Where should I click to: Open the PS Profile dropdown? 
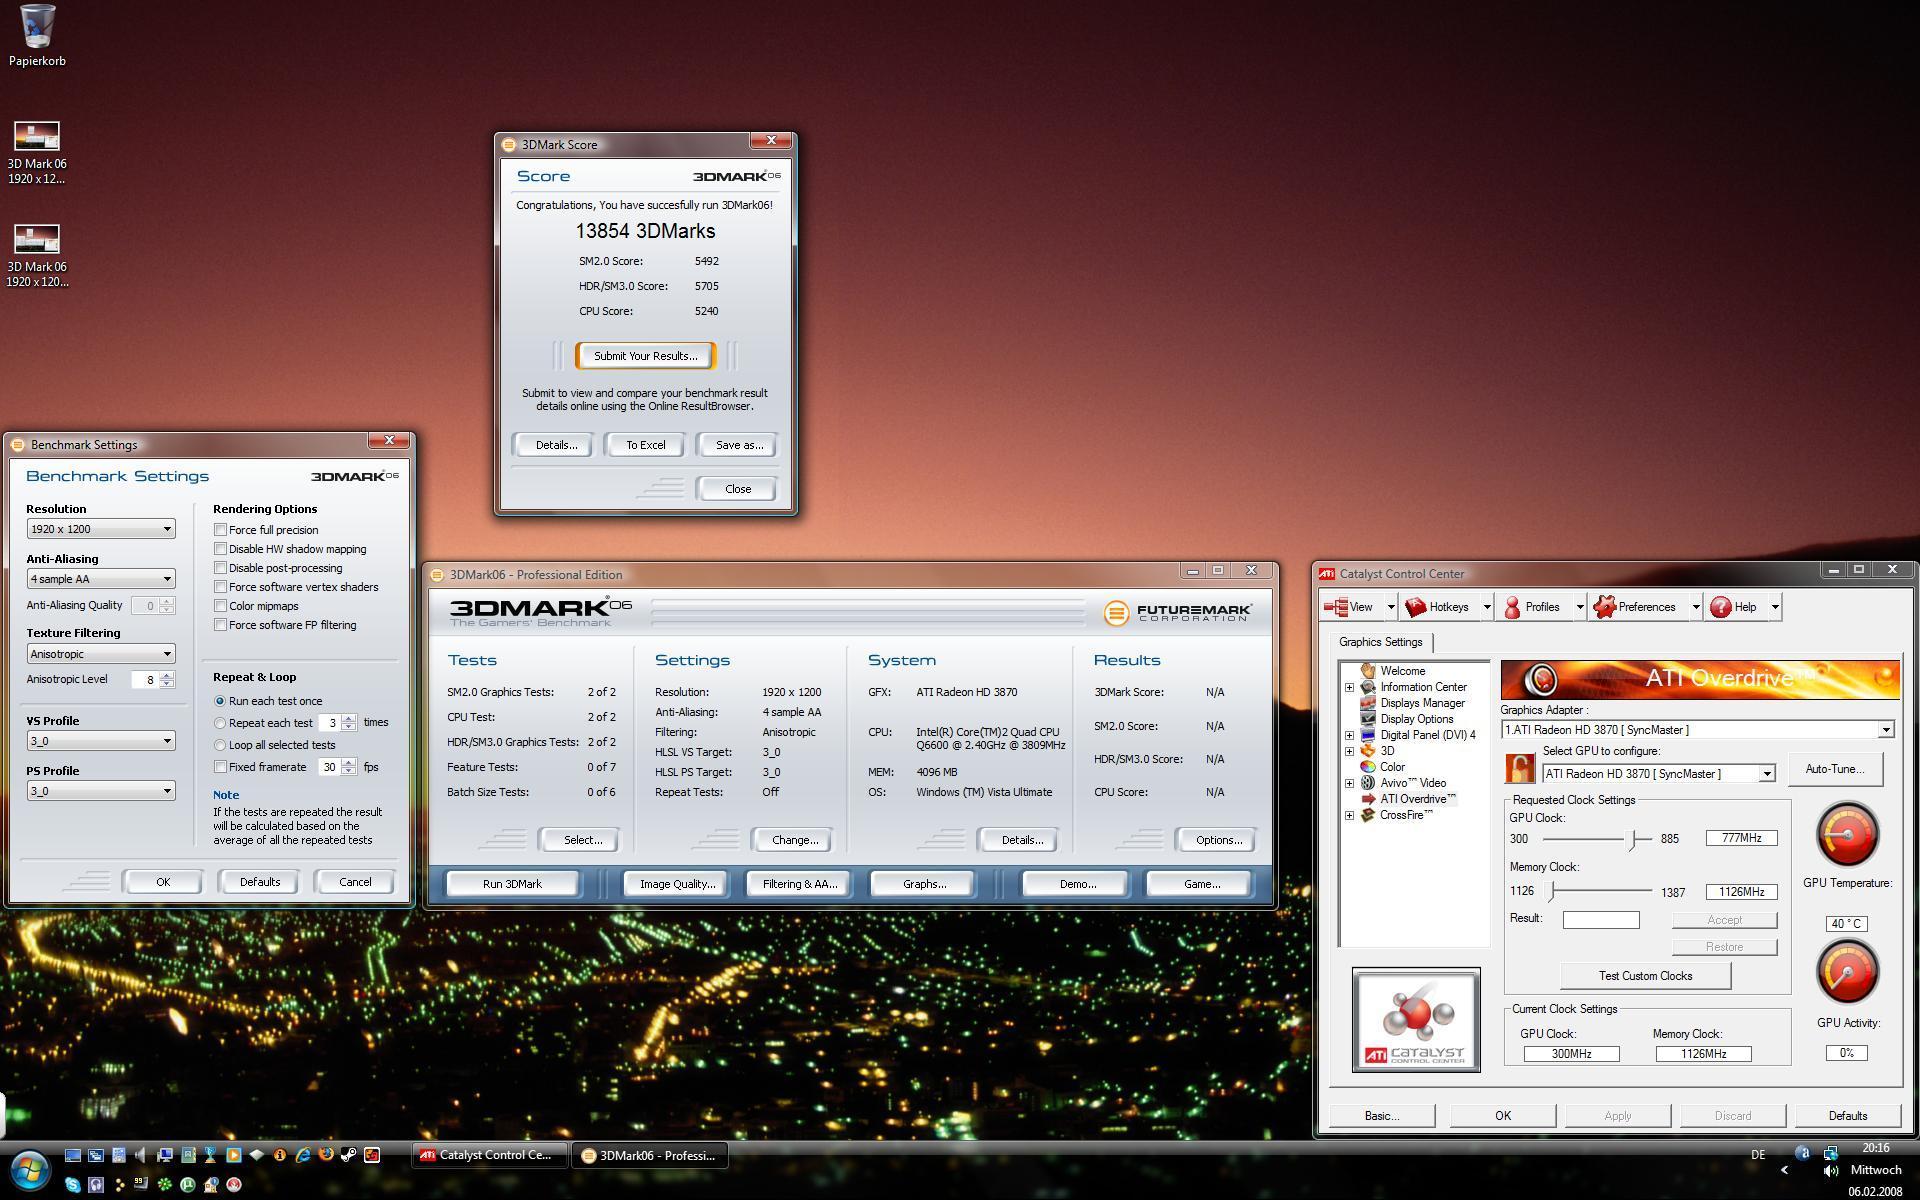(100, 791)
